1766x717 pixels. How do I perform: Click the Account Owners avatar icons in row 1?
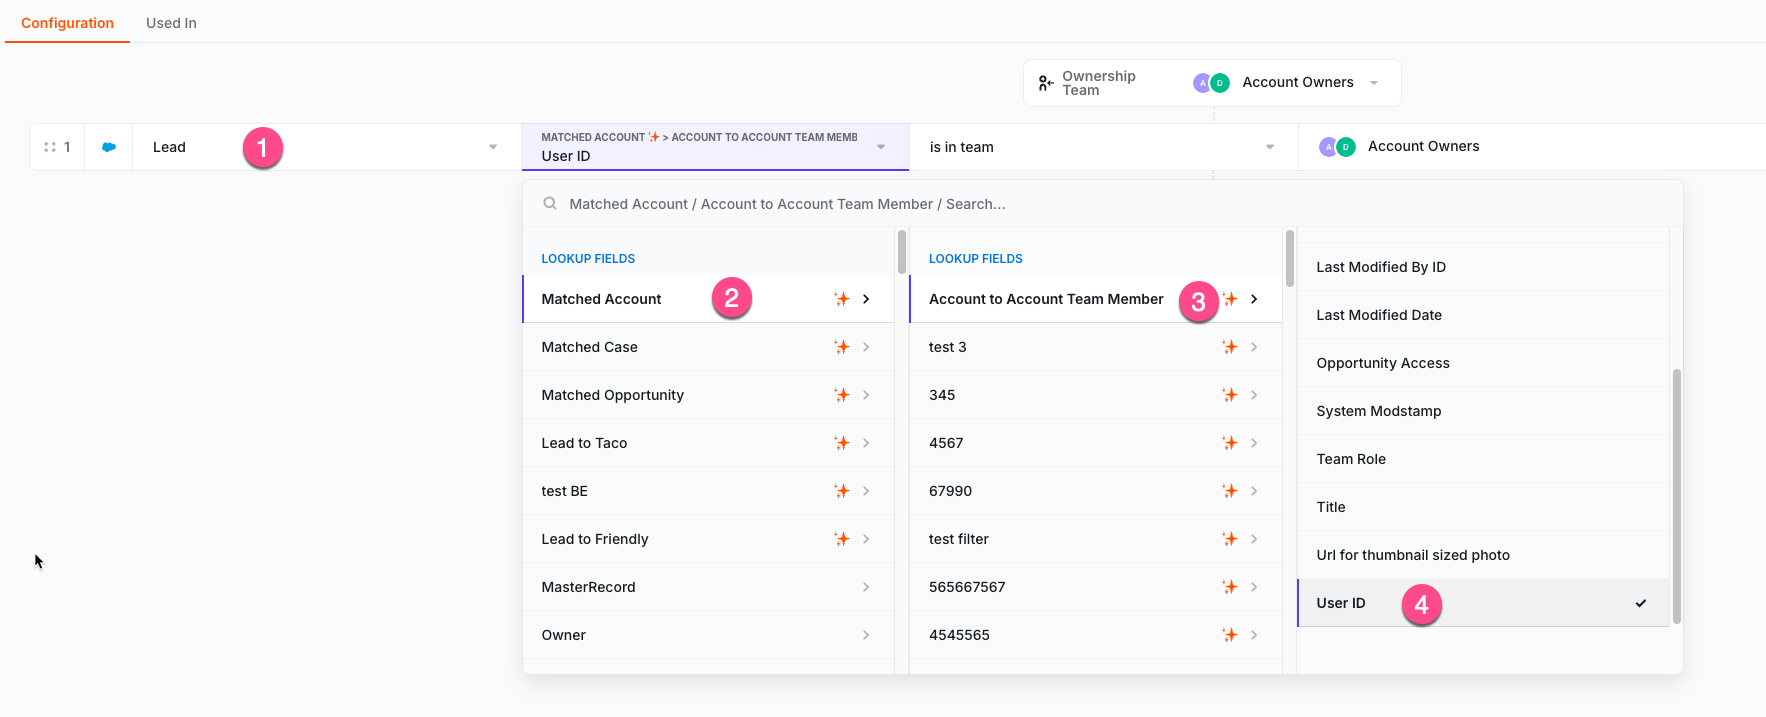tap(1337, 147)
